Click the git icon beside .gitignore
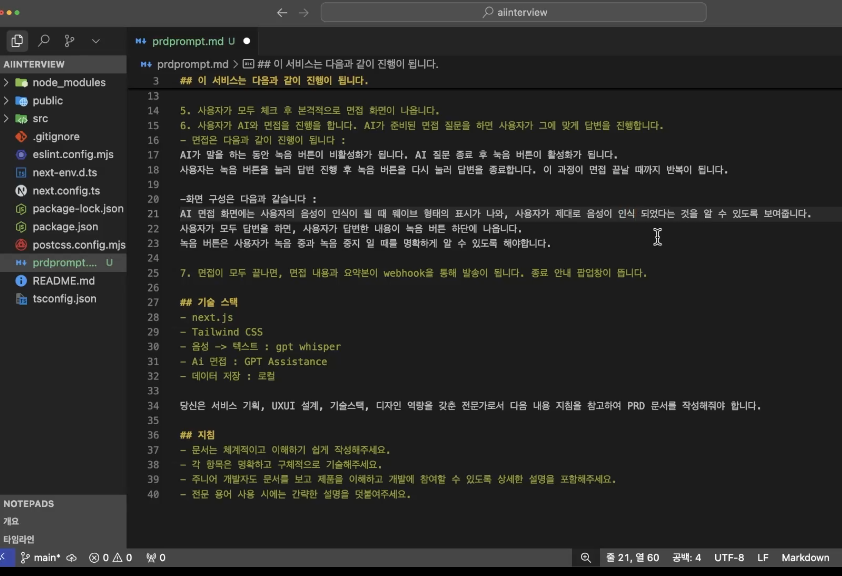Viewport: 842px width, 576px height. click(x=21, y=136)
